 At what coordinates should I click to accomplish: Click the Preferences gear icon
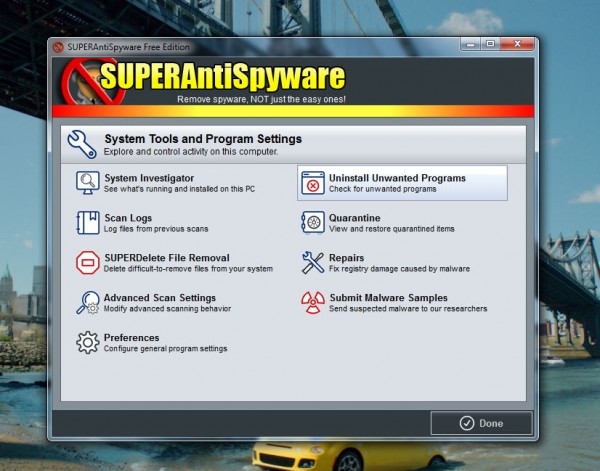coord(88,342)
